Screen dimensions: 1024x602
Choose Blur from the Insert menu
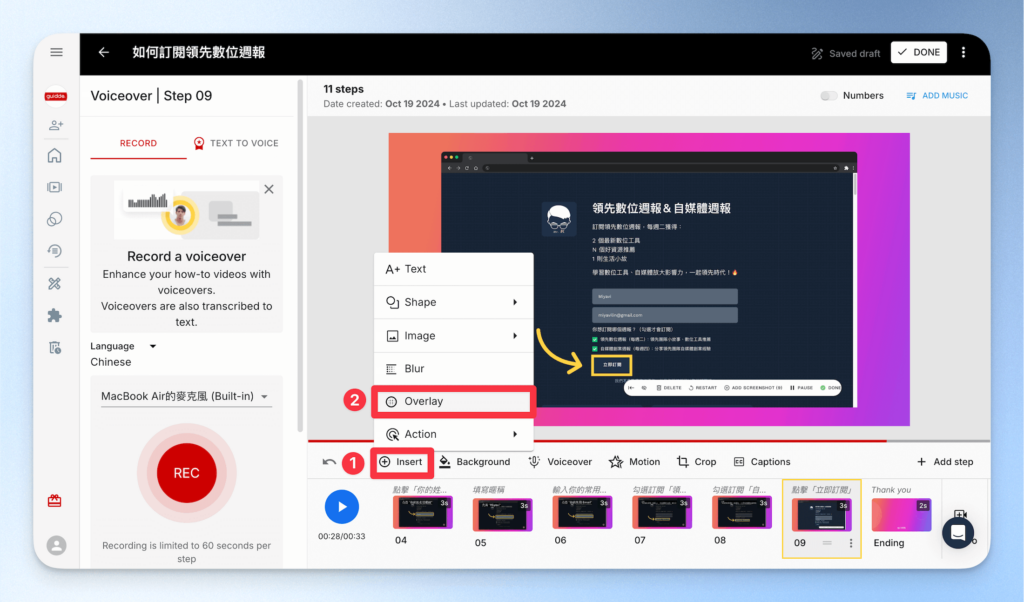click(453, 369)
